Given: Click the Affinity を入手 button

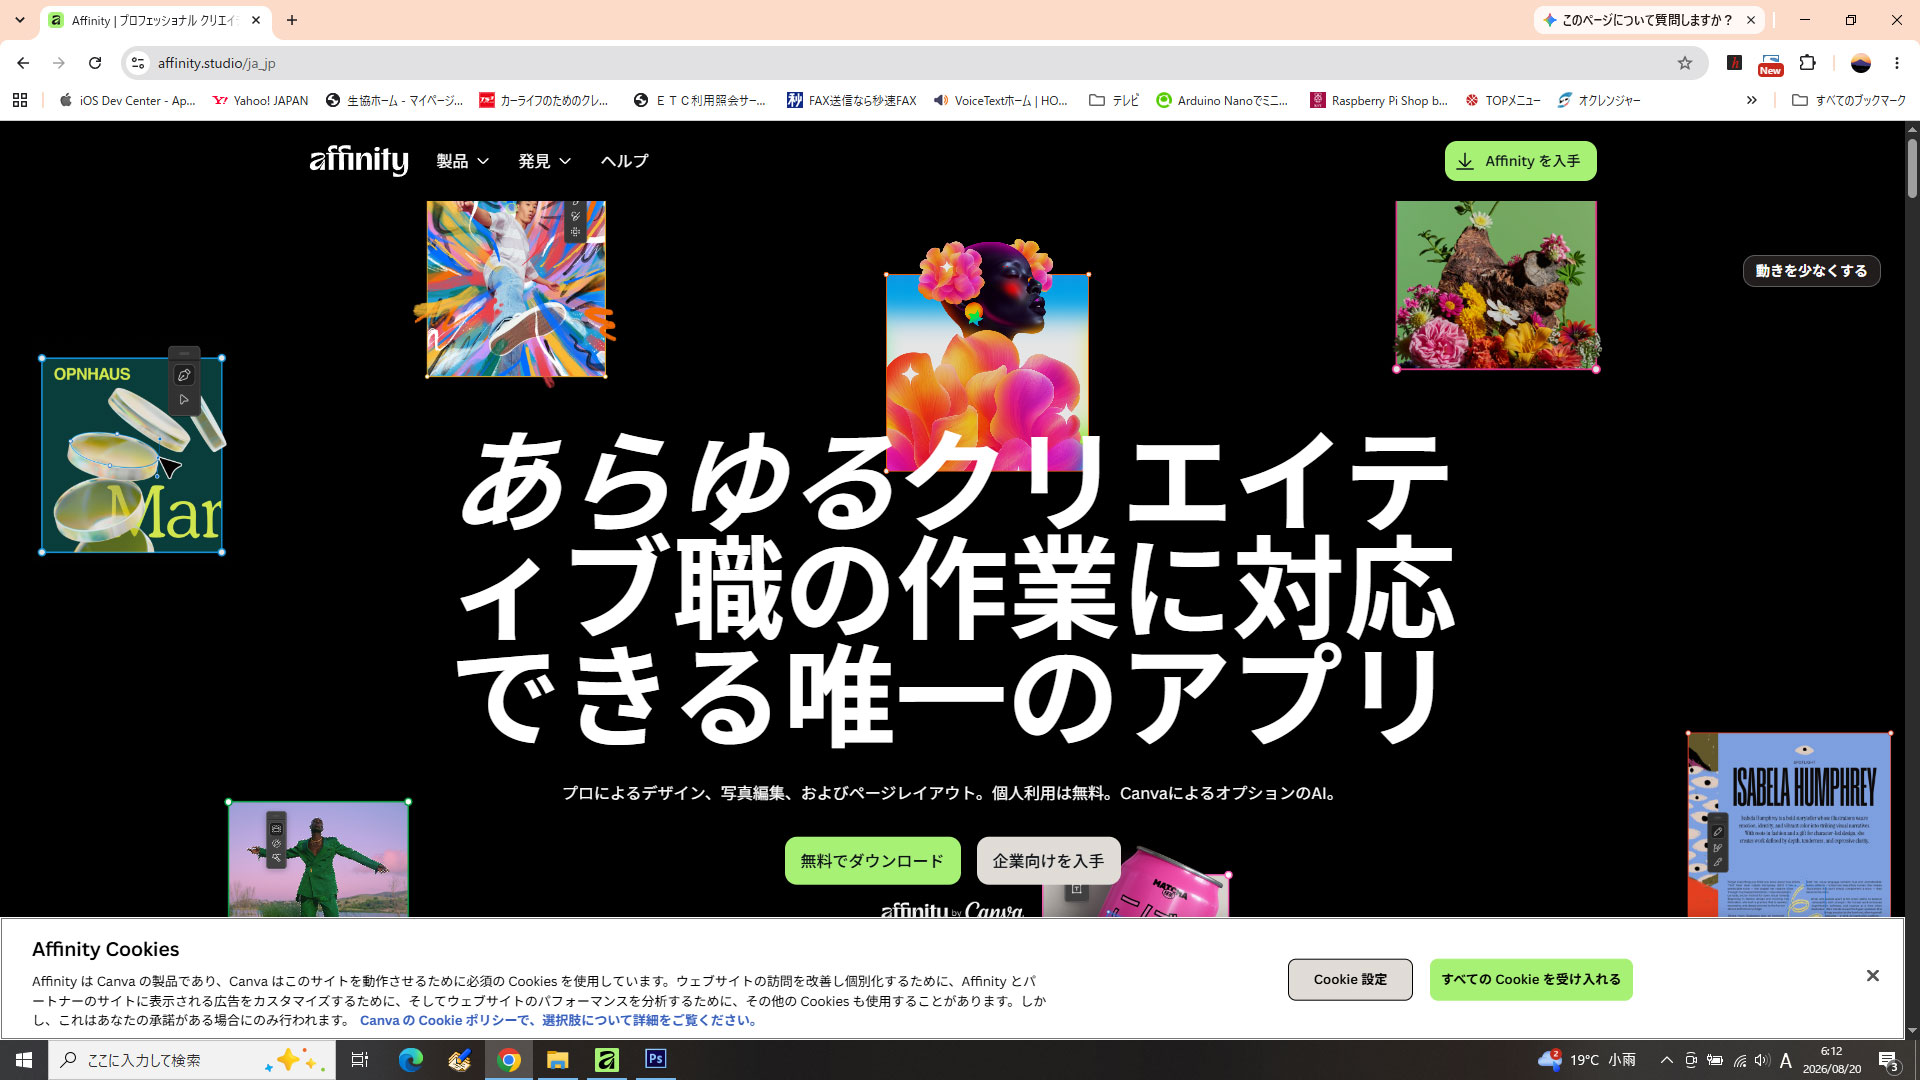Looking at the screenshot, I should point(1520,161).
